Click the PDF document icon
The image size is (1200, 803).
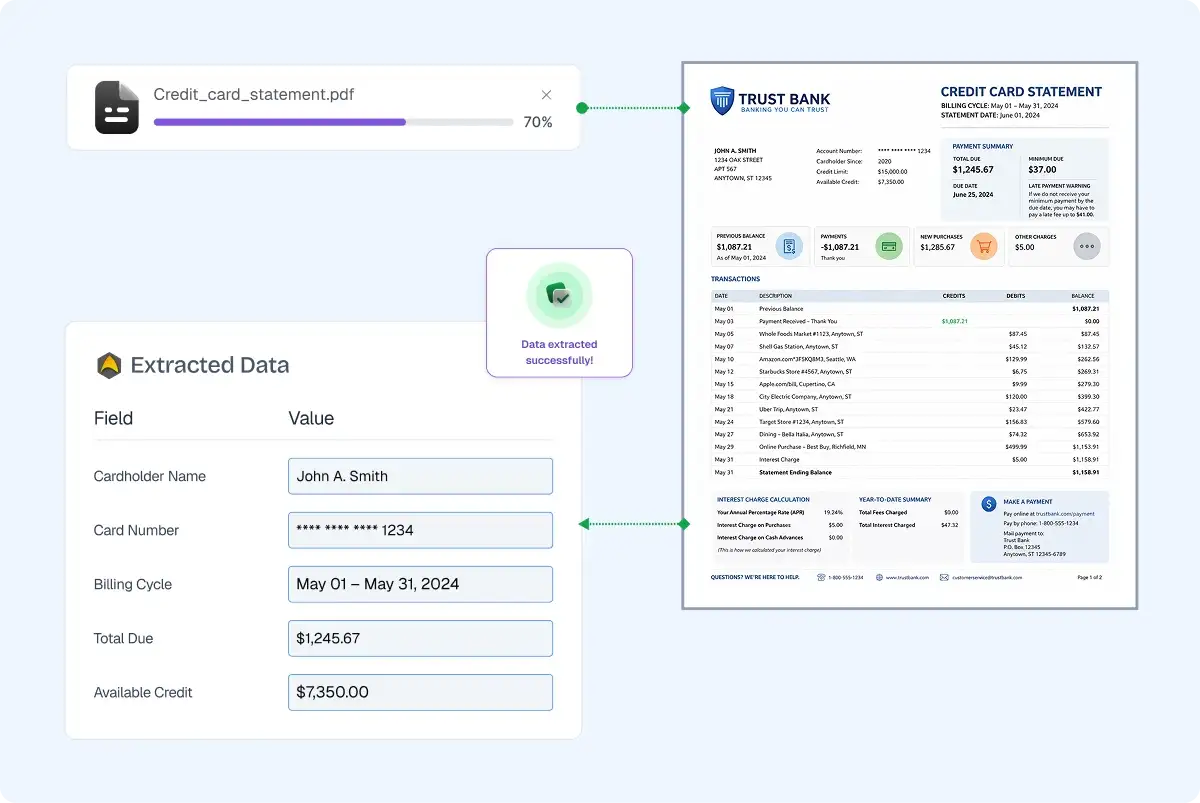116,106
